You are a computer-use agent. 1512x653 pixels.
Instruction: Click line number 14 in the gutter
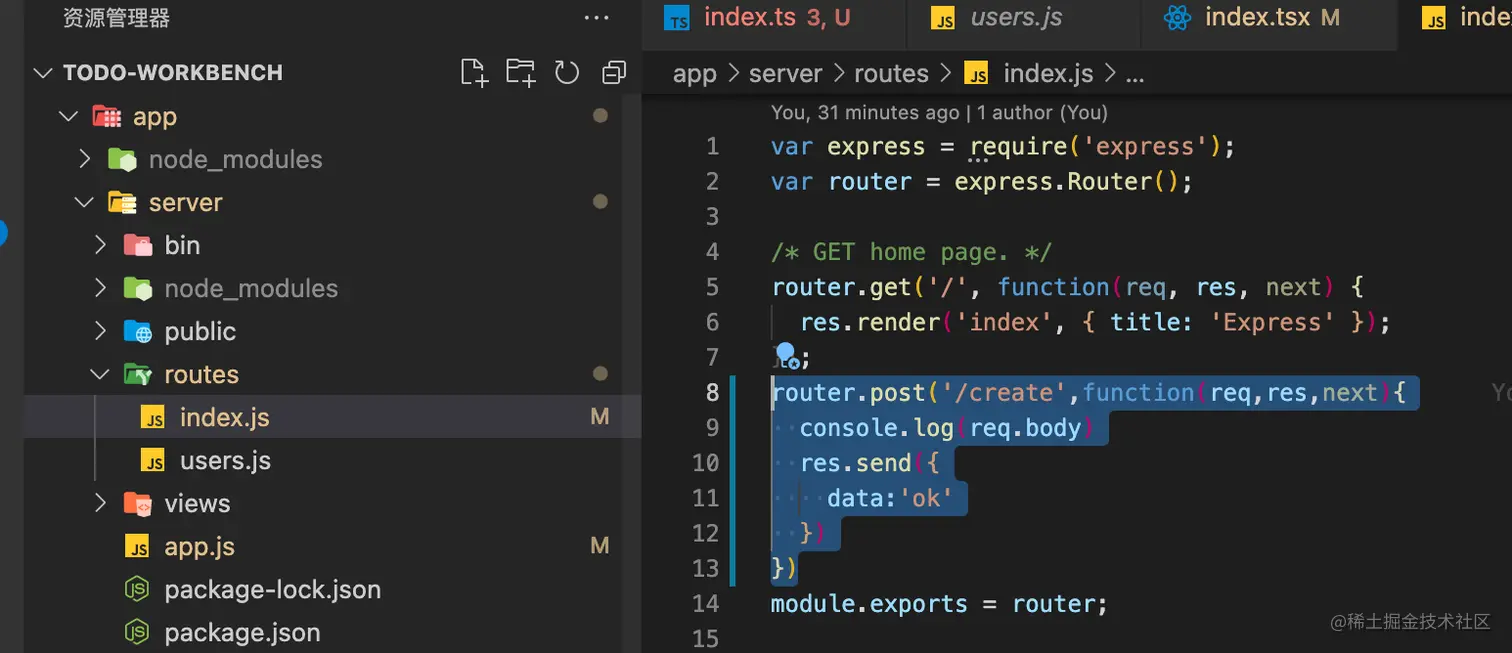[x=705, y=603]
